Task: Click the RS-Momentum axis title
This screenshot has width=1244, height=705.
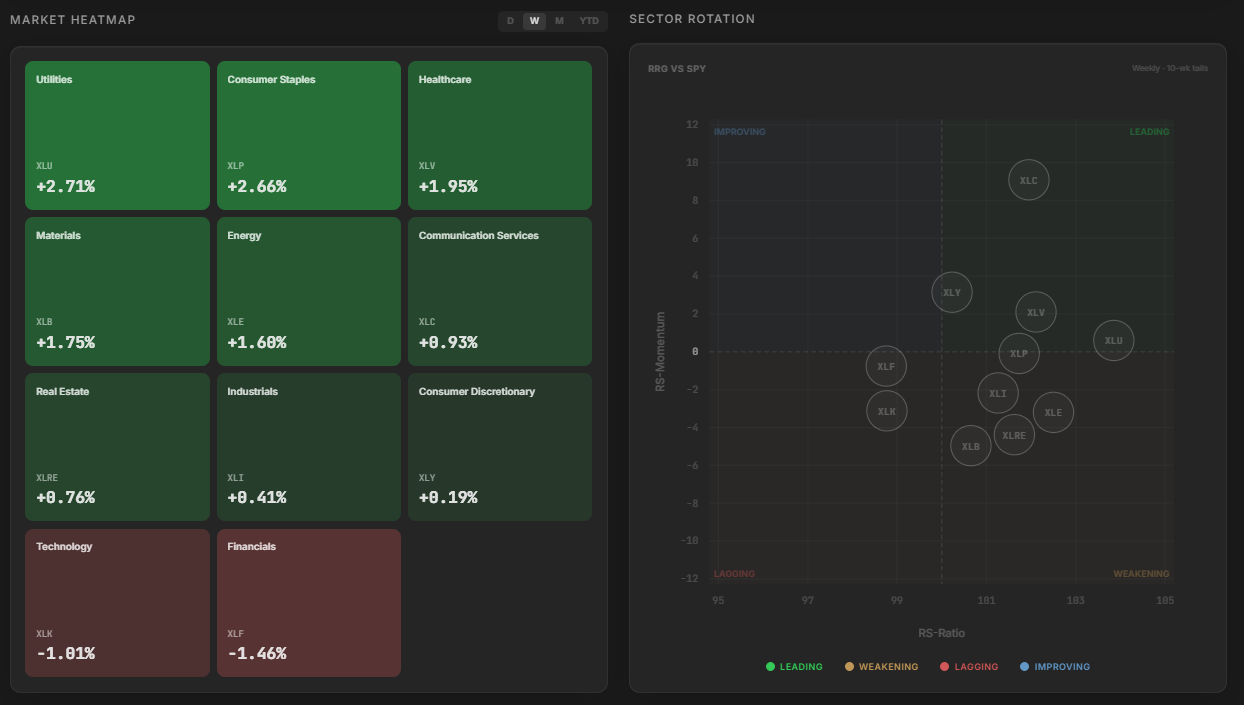Action: click(x=660, y=351)
